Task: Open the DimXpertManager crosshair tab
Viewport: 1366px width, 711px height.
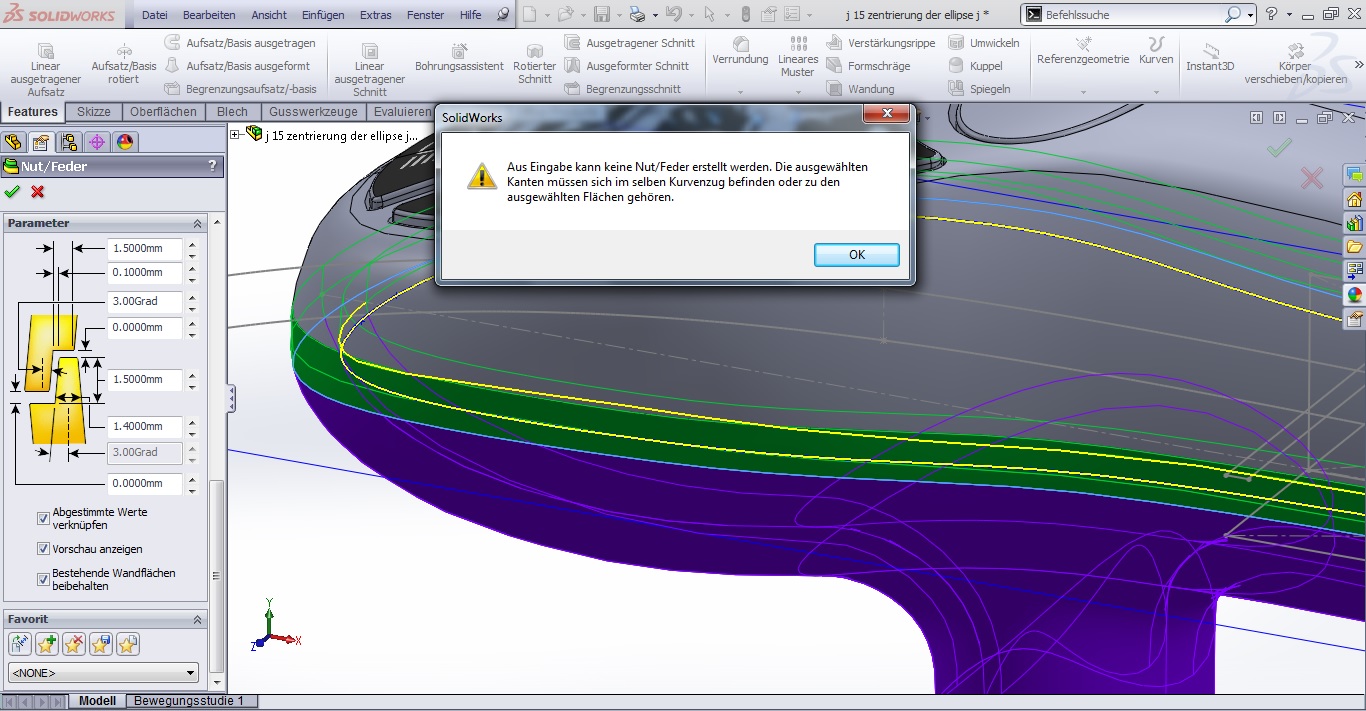Action: pos(97,142)
